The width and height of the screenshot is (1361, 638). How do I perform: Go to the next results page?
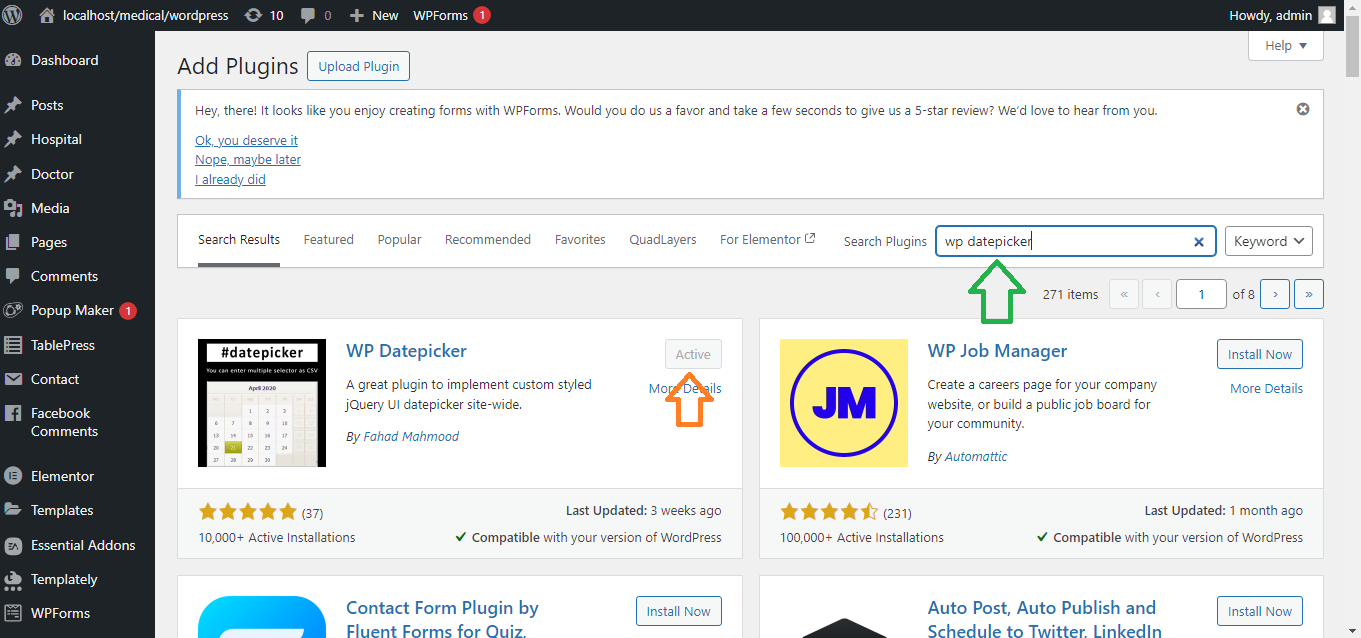[x=1274, y=294]
